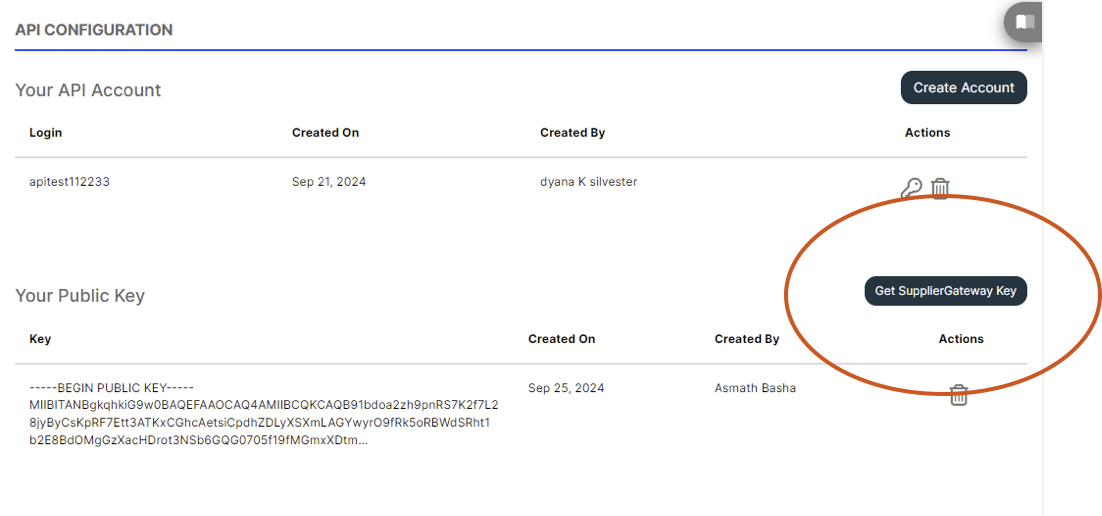Click the Created On header in API account table
Image resolution: width=1102 pixels, height=516 pixels.
tap(325, 132)
